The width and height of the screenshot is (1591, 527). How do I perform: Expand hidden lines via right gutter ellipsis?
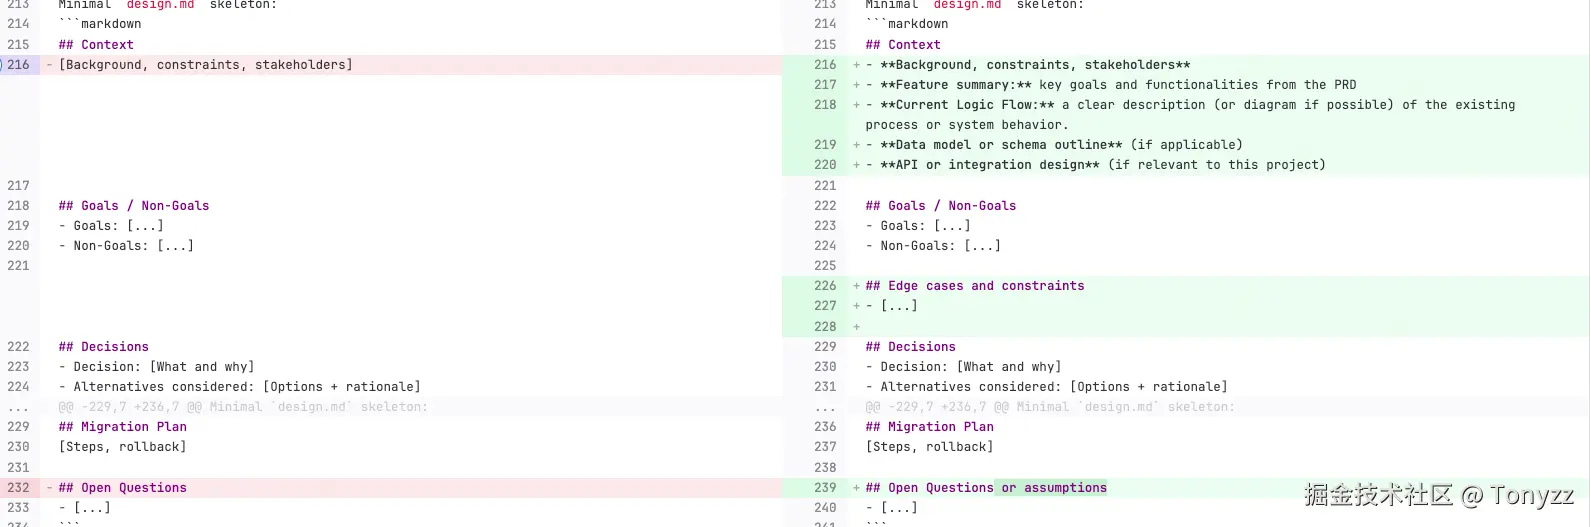(825, 407)
